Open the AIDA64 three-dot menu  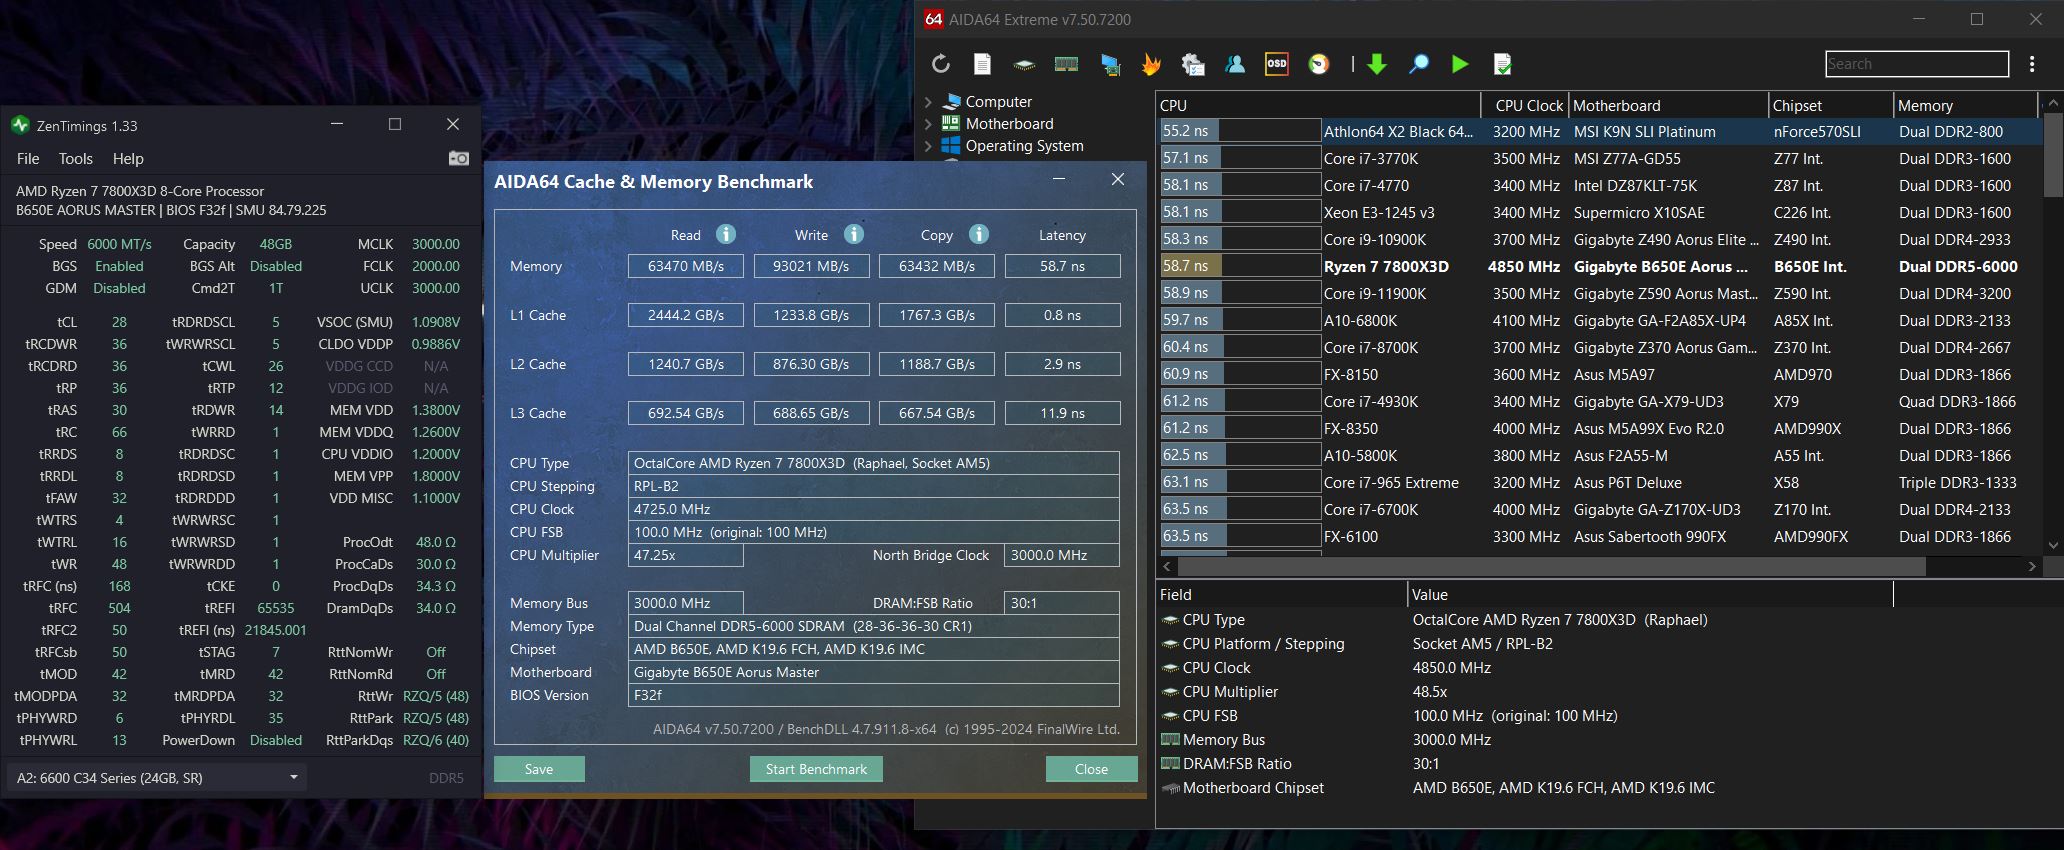[2032, 64]
